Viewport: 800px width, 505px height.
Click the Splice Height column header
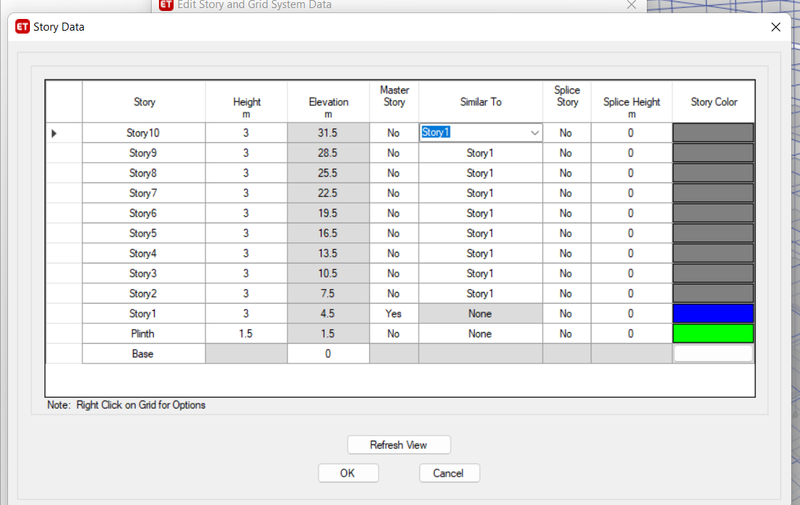[x=632, y=102]
